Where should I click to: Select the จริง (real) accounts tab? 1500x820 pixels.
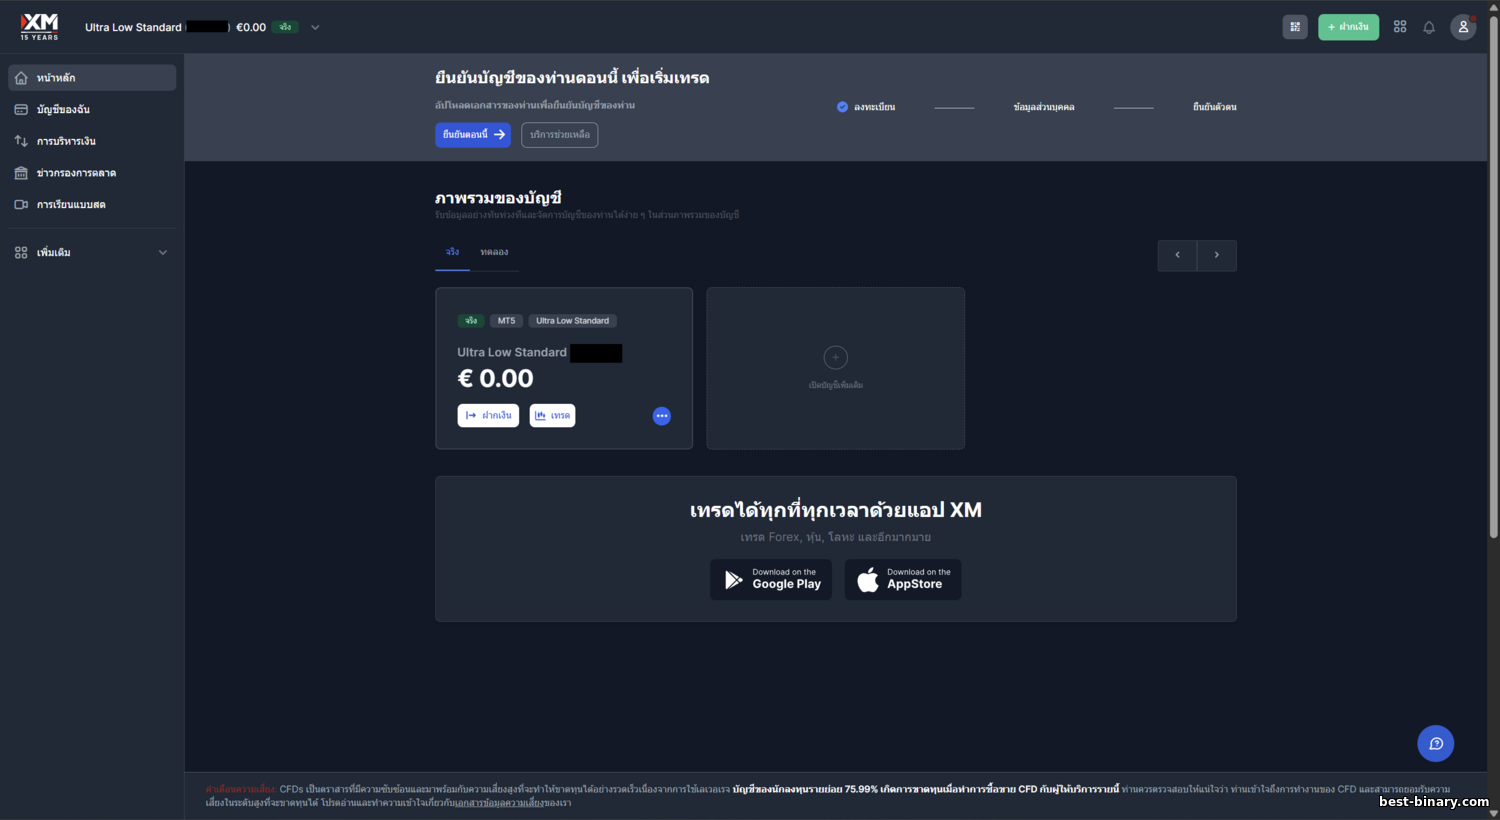coord(452,252)
